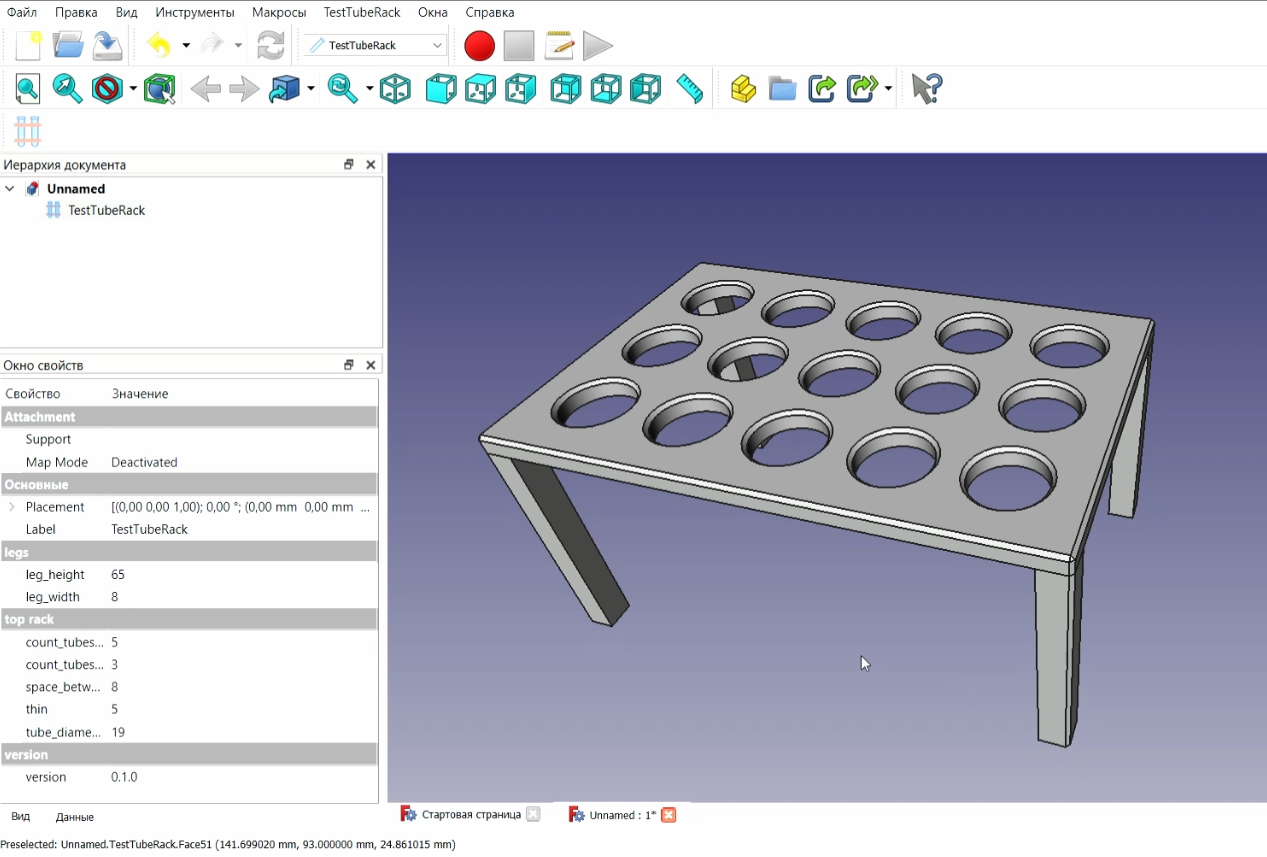Image resolution: width=1267 pixels, height=857 pixels.
Task: Activate the What's This help cursor
Action: coord(927,89)
